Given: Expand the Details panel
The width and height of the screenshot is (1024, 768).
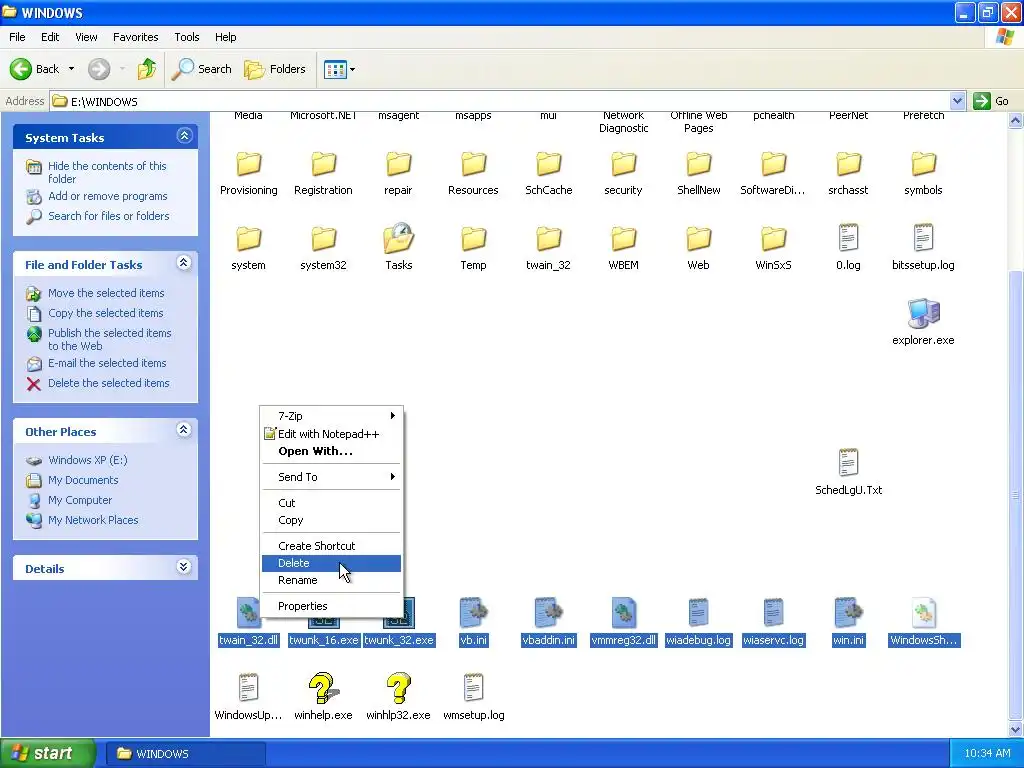Looking at the screenshot, I should [x=184, y=567].
